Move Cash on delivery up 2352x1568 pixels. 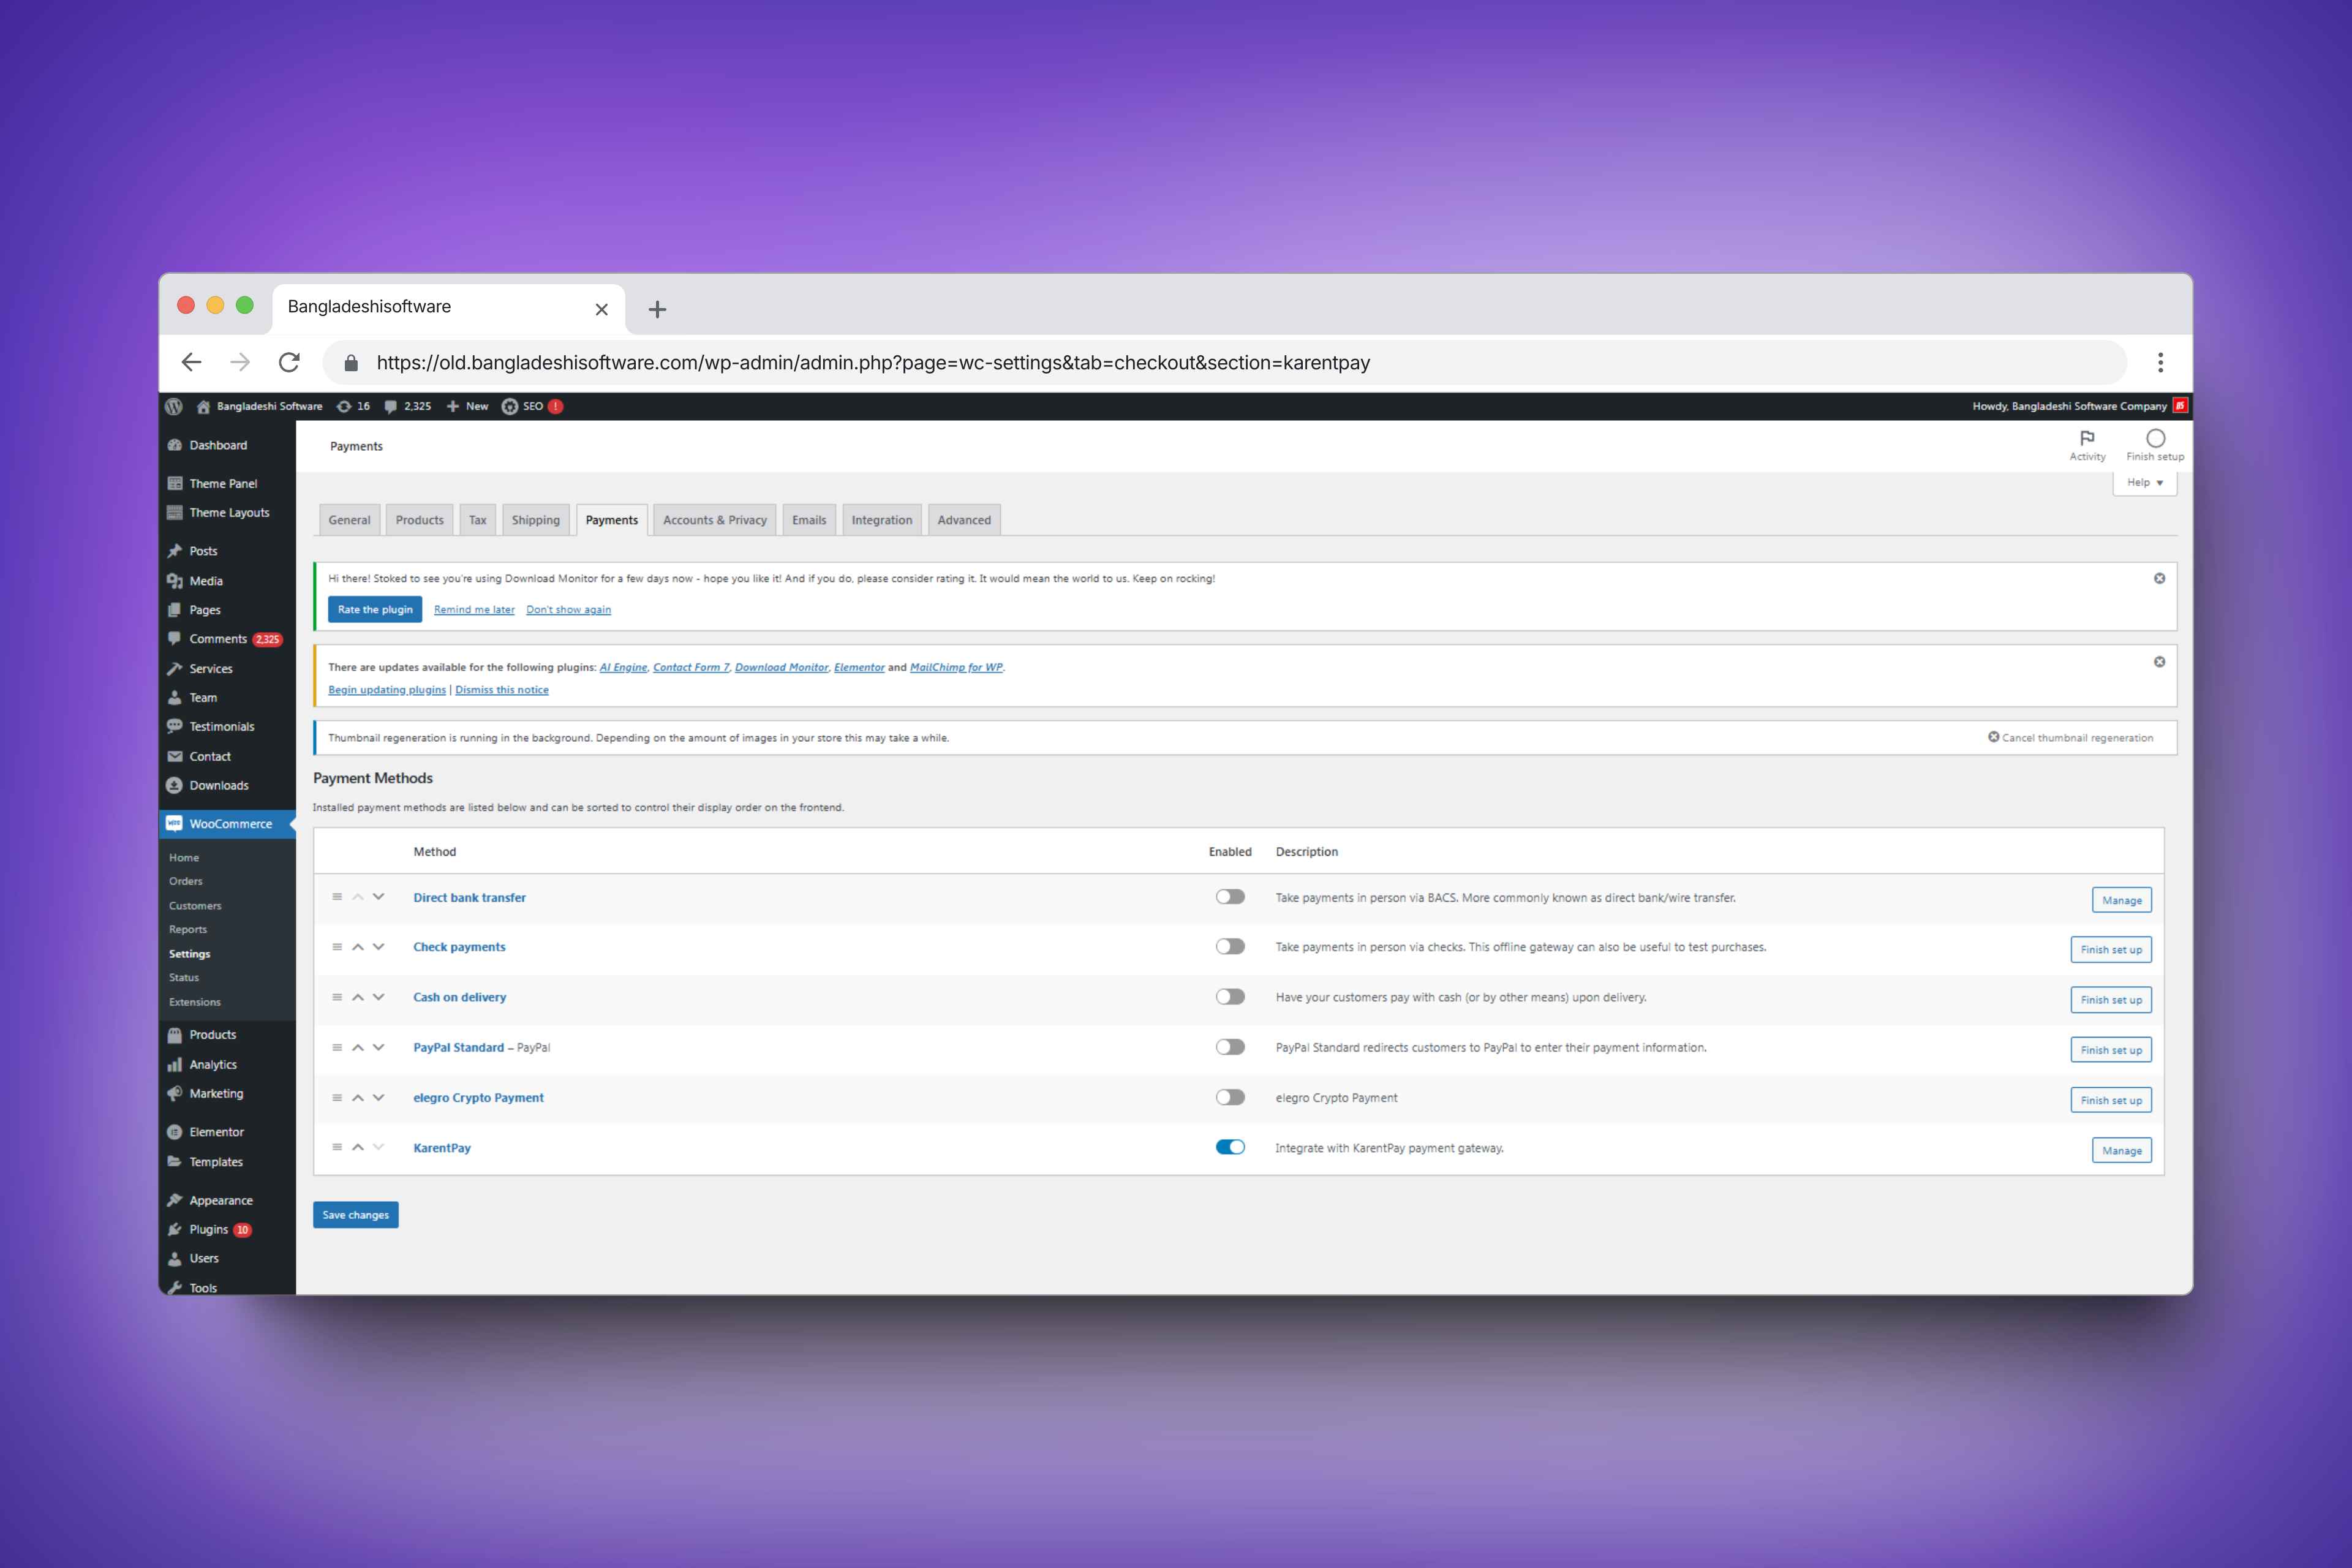(x=358, y=997)
